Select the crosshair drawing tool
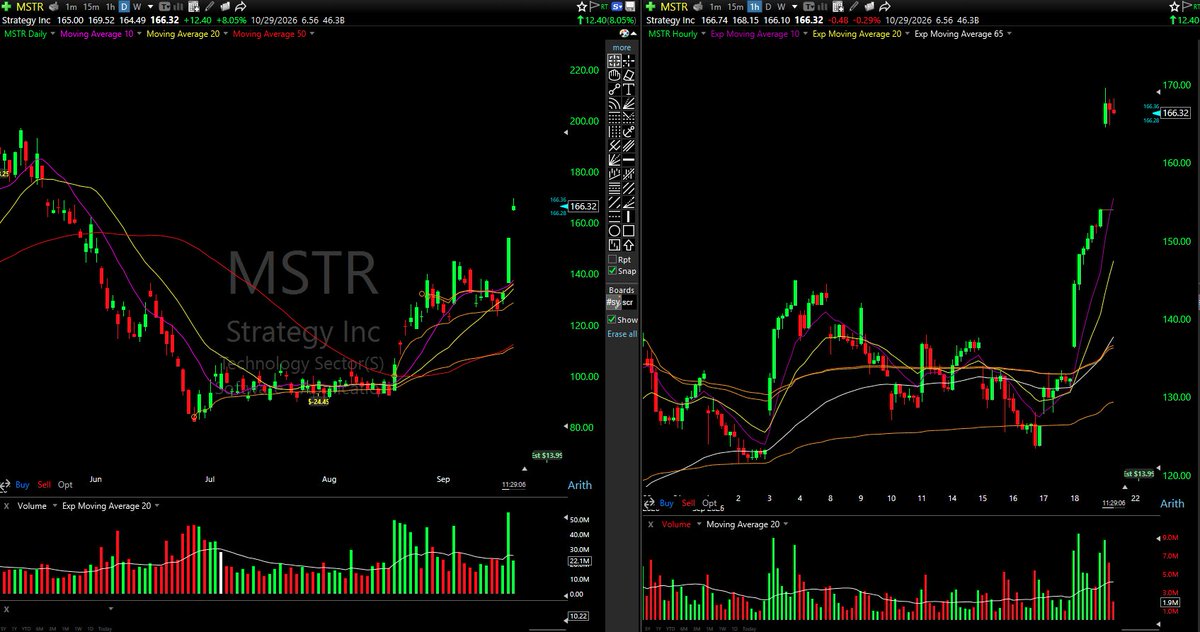Image resolution: width=1200 pixels, height=632 pixels. coord(630,60)
